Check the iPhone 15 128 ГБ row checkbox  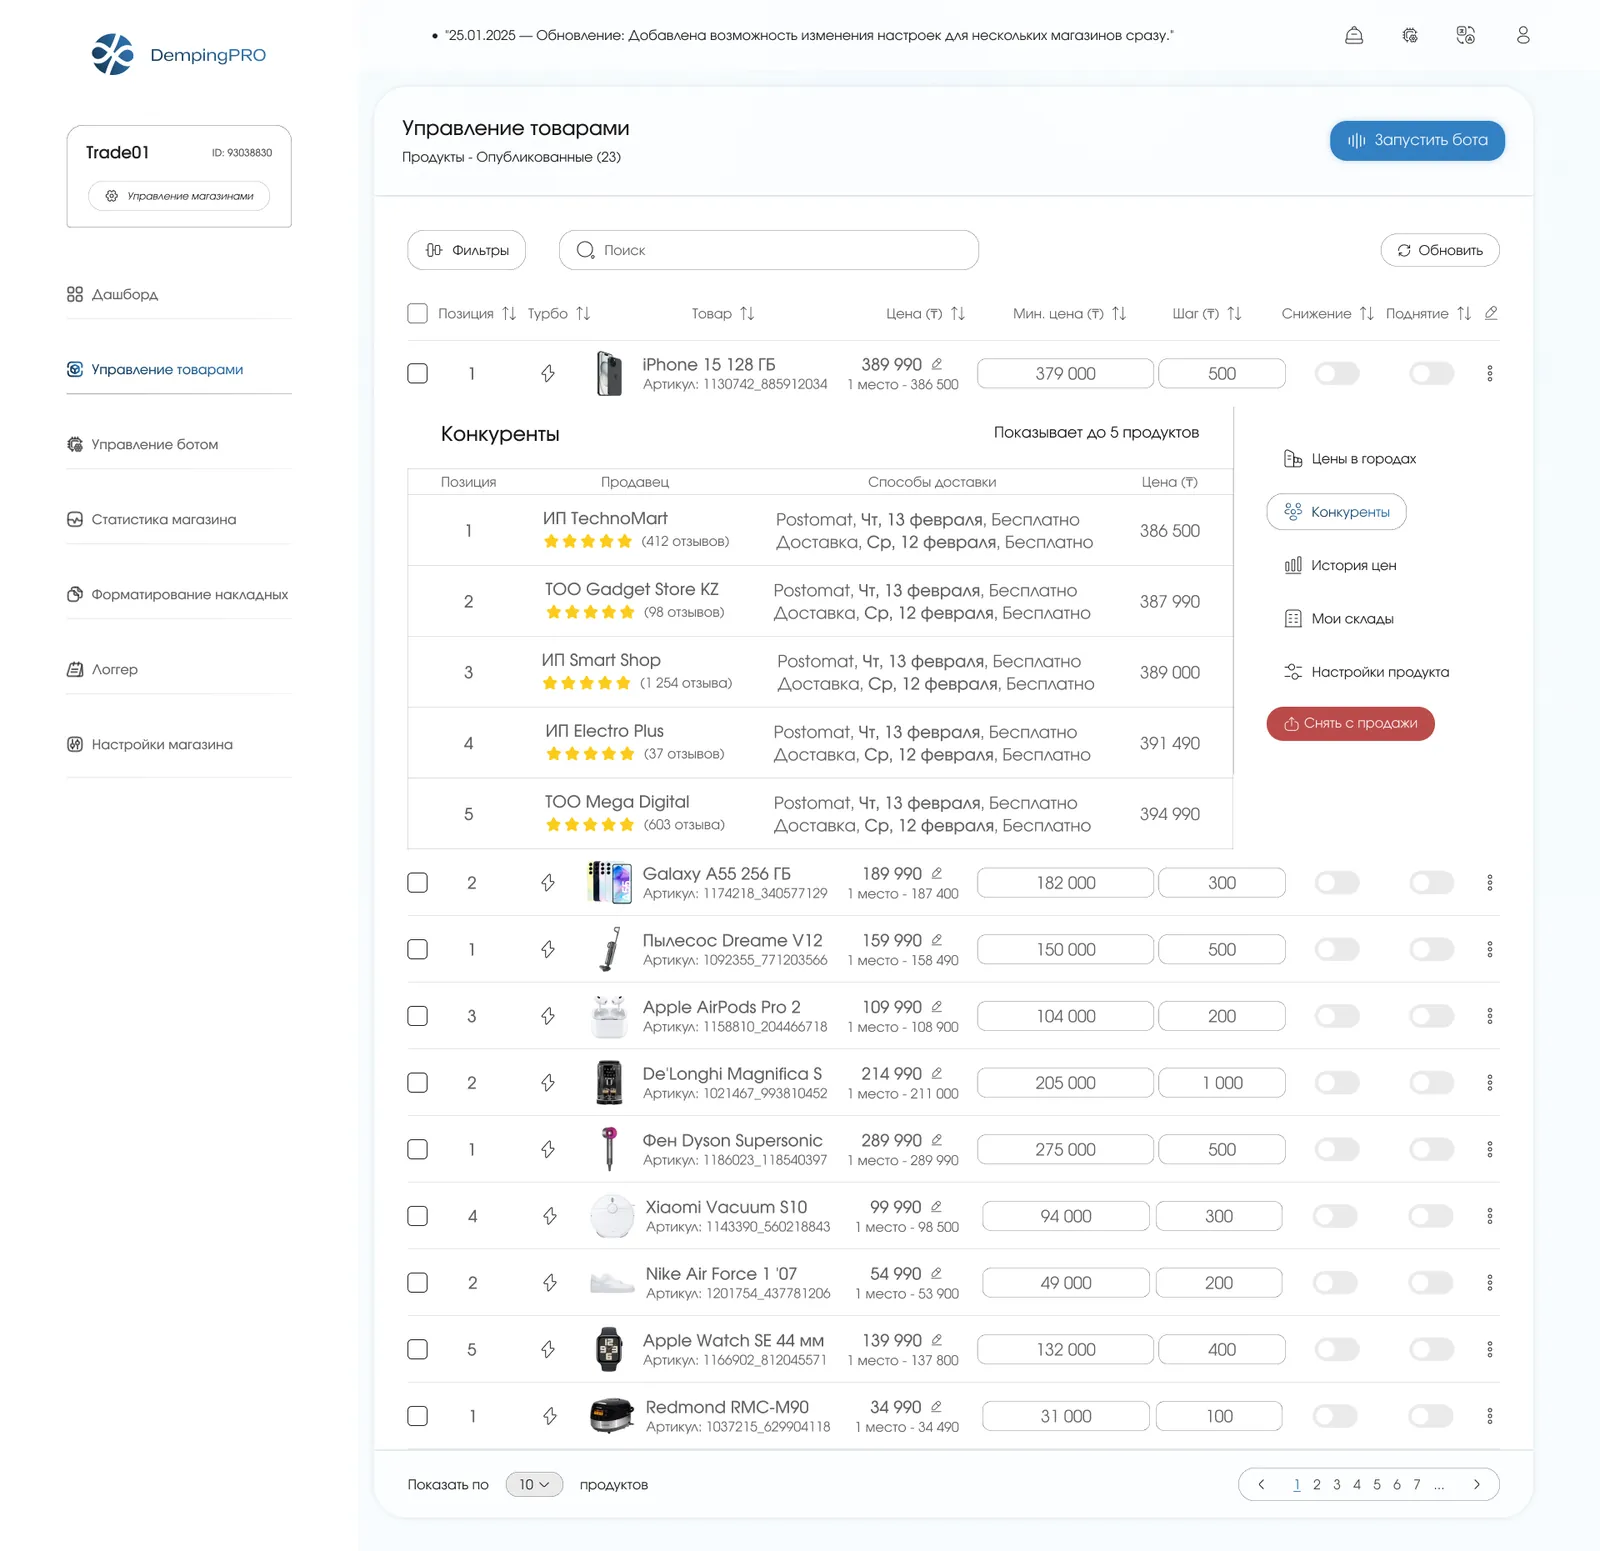[x=418, y=374]
